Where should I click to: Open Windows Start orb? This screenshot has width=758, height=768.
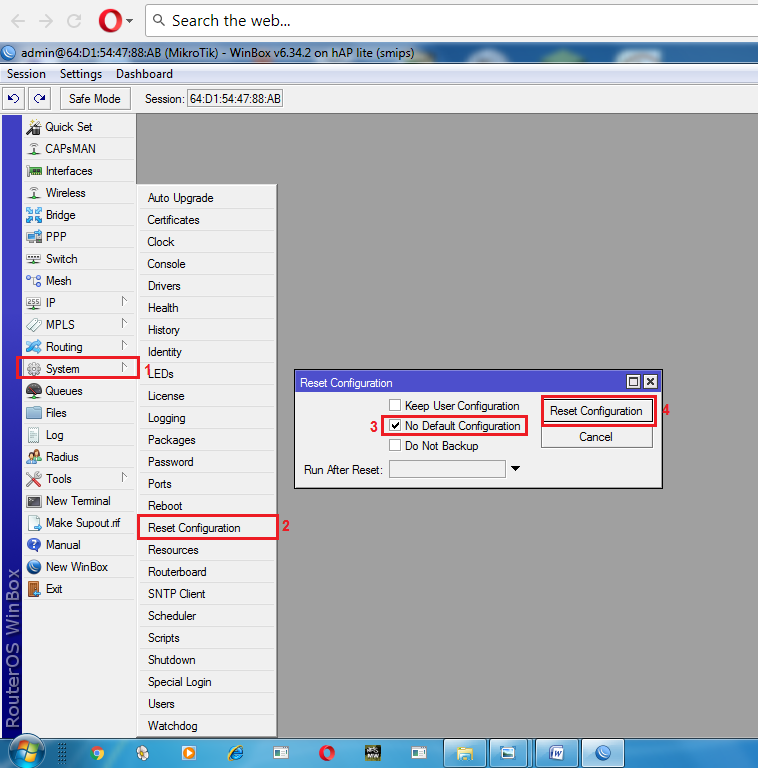pyautogui.click(x=26, y=753)
